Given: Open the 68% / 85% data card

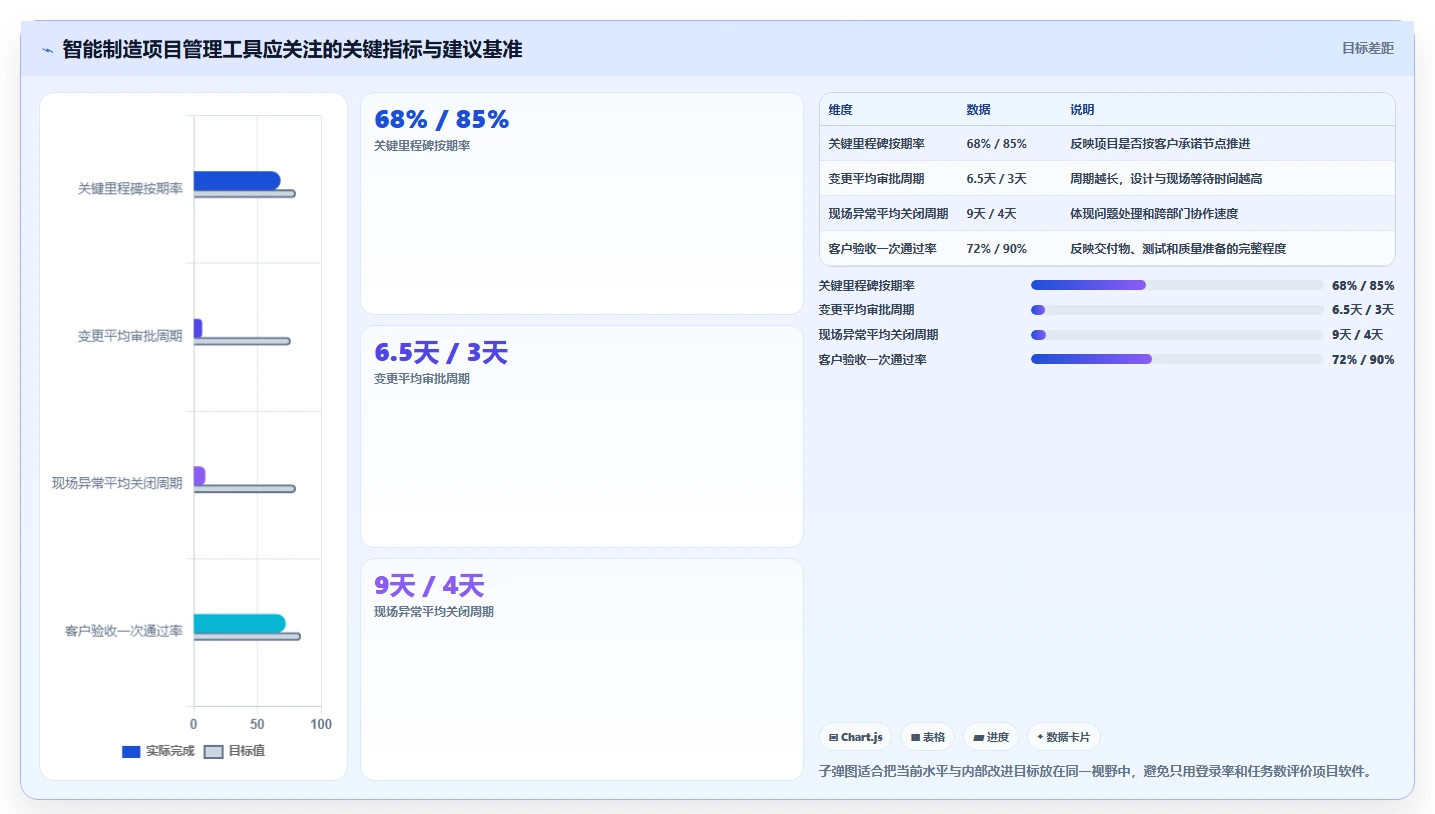Looking at the screenshot, I should click(x=582, y=204).
